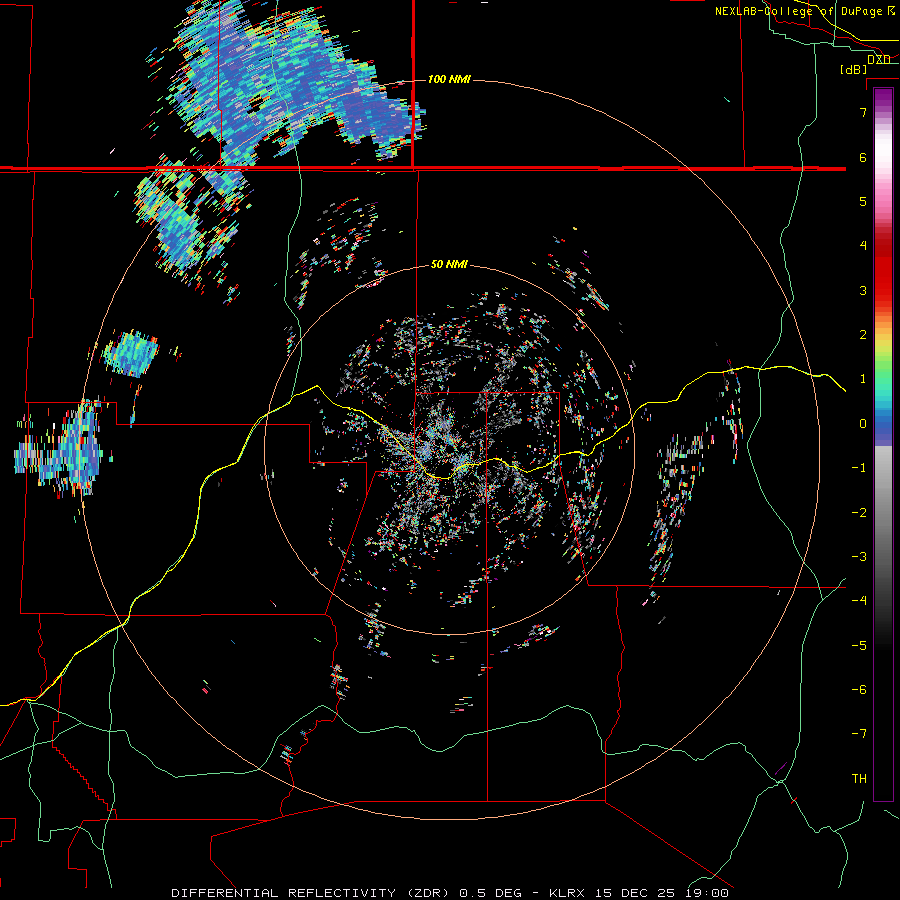Click the "5" value on the color scale

[x=863, y=201]
